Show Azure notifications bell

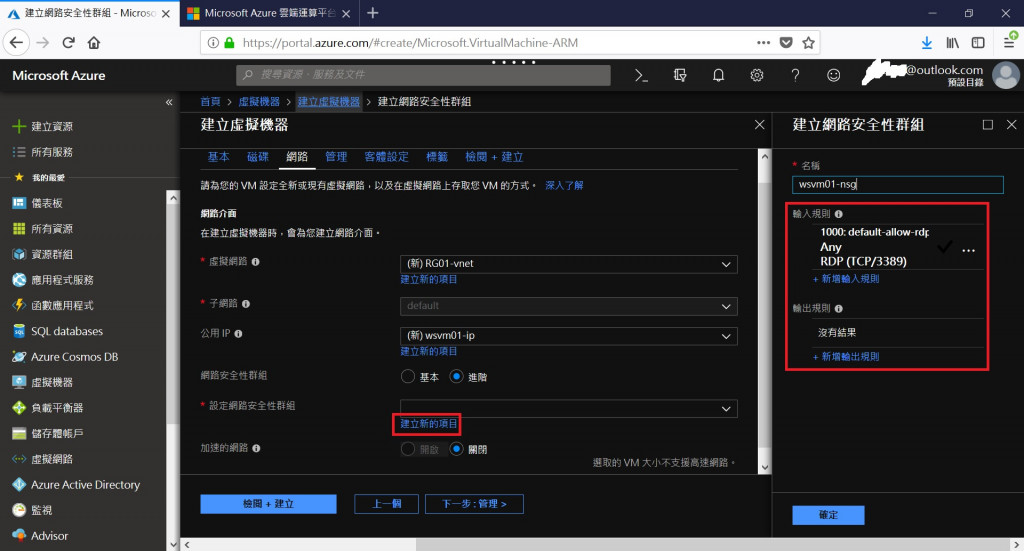(x=718, y=76)
